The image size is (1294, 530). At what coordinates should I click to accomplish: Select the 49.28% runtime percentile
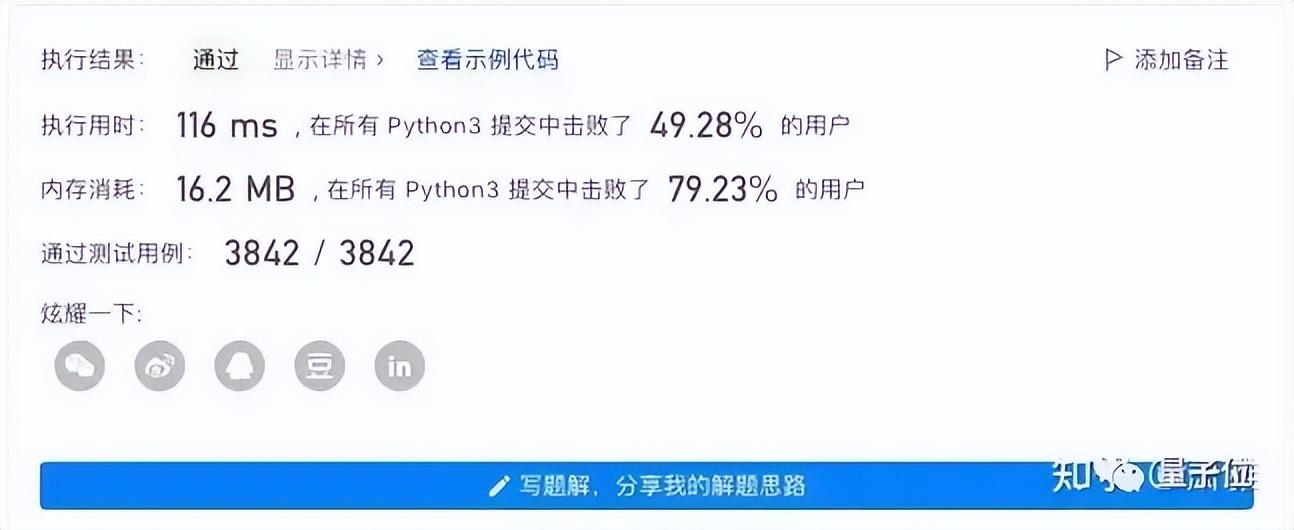[705, 126]
